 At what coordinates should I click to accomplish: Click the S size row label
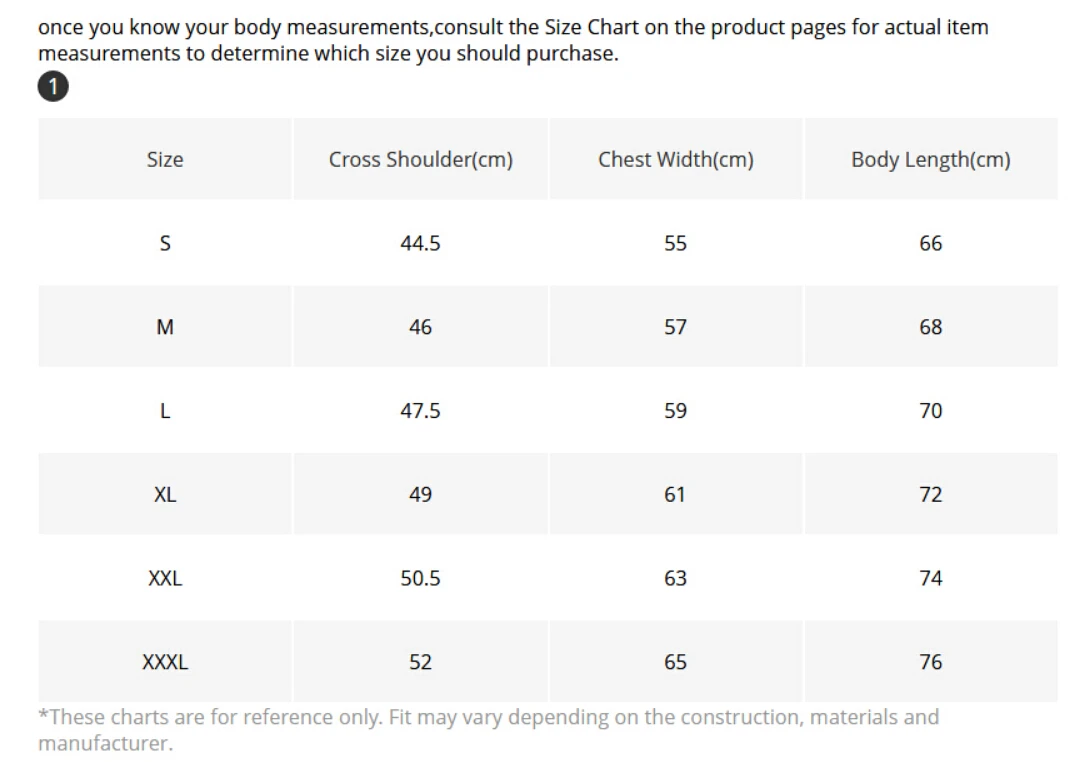(165, 243)
